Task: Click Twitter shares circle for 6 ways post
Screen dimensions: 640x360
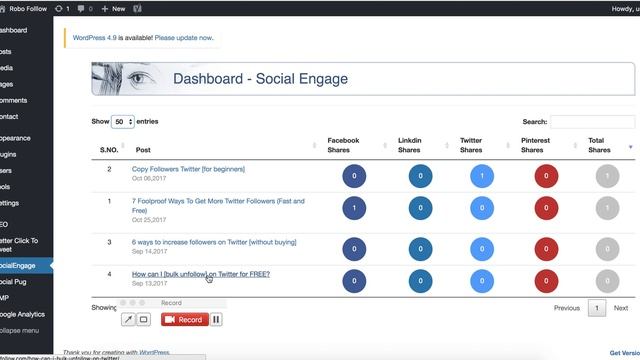Action: (482, 249)
